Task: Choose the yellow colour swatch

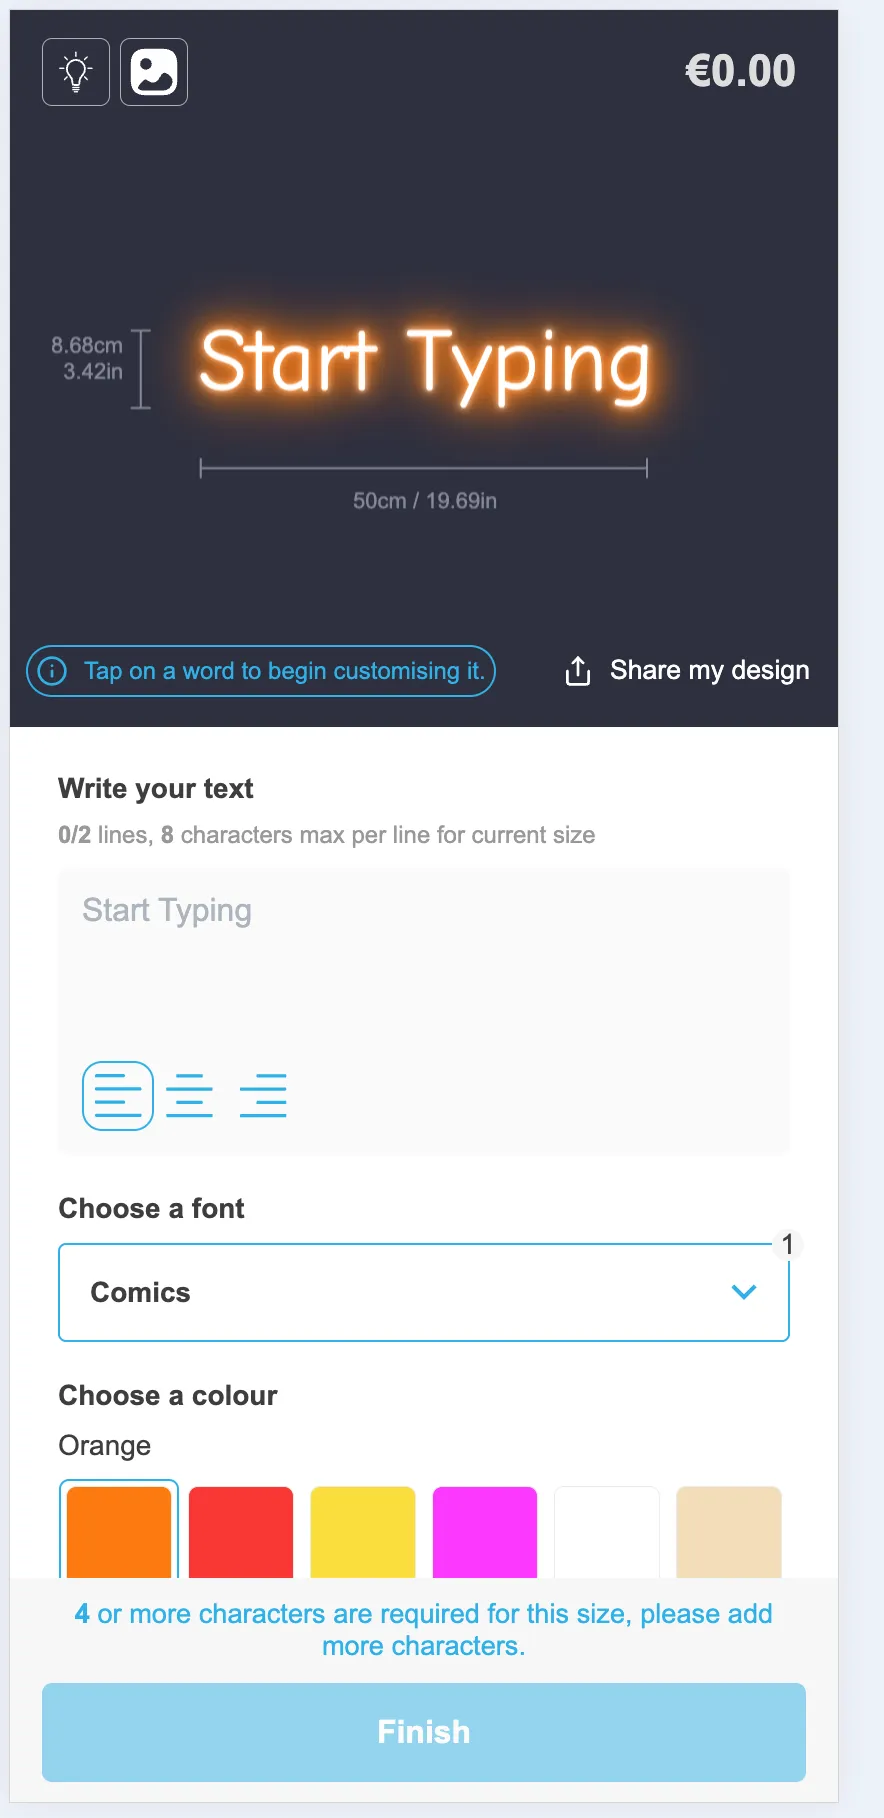Action: click(x=363, y=1532)
